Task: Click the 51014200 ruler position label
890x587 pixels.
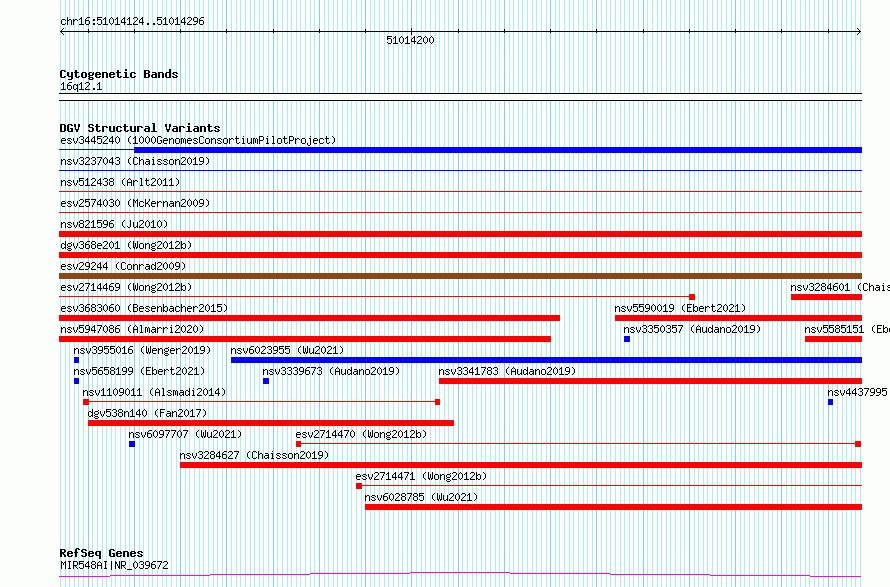Action: point(410,40)
